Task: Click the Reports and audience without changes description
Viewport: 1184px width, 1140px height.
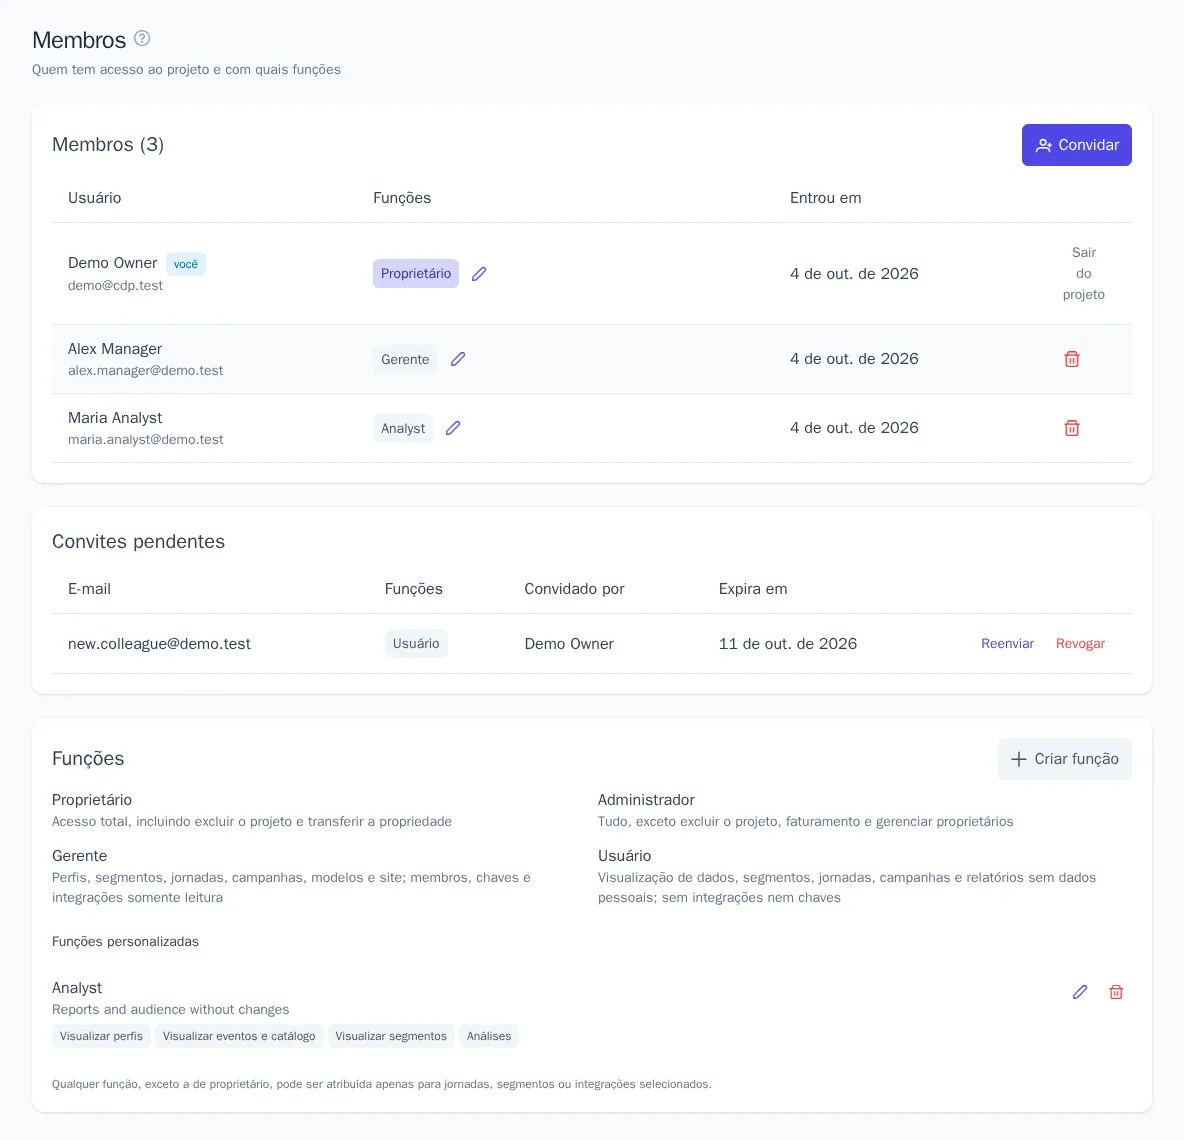Action: click(x=171, y=1009)
